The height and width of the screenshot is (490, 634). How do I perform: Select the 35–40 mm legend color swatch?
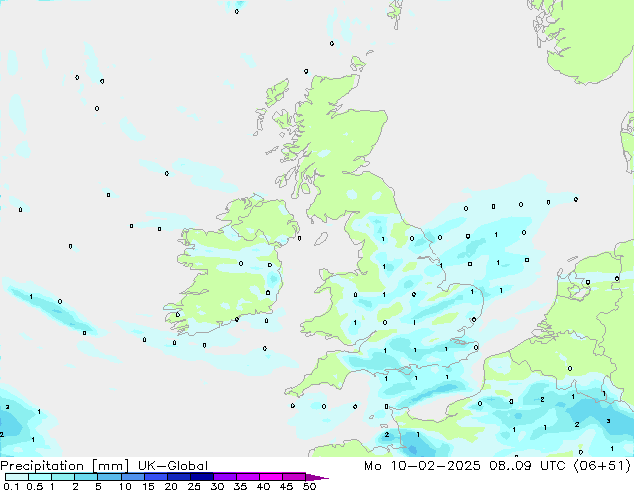pyautogui.click(x=247, y=477)
